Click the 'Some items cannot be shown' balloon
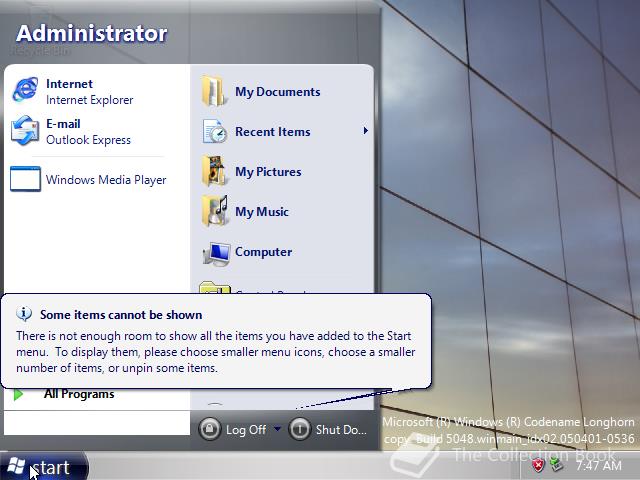The width and height of the screenshot is (640, 480). pyautogui.click(x=216, y=341)
